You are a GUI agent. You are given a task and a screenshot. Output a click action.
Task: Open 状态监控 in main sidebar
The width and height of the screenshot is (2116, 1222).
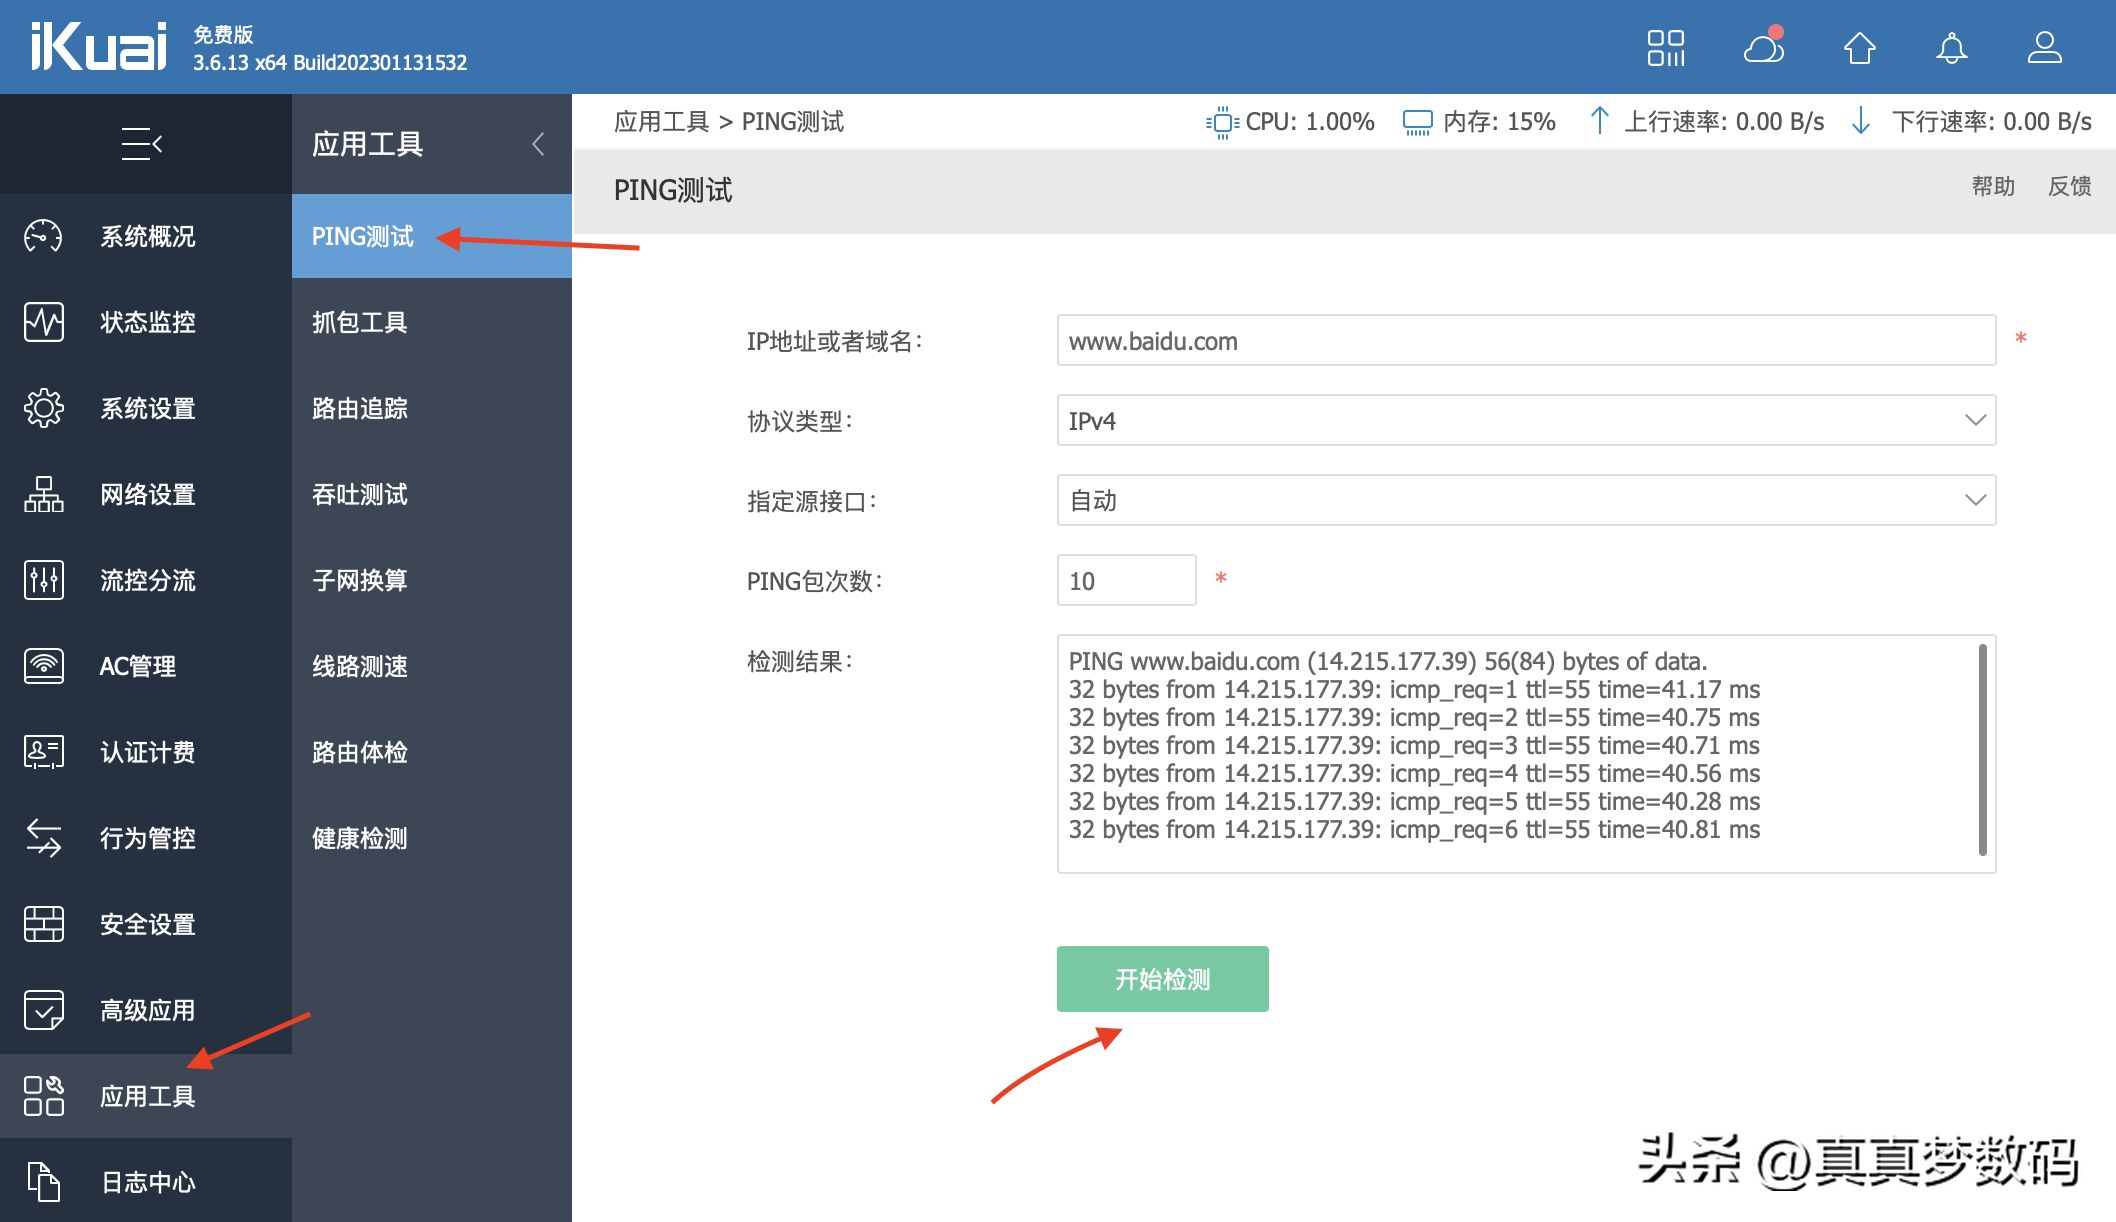[146, 322]
